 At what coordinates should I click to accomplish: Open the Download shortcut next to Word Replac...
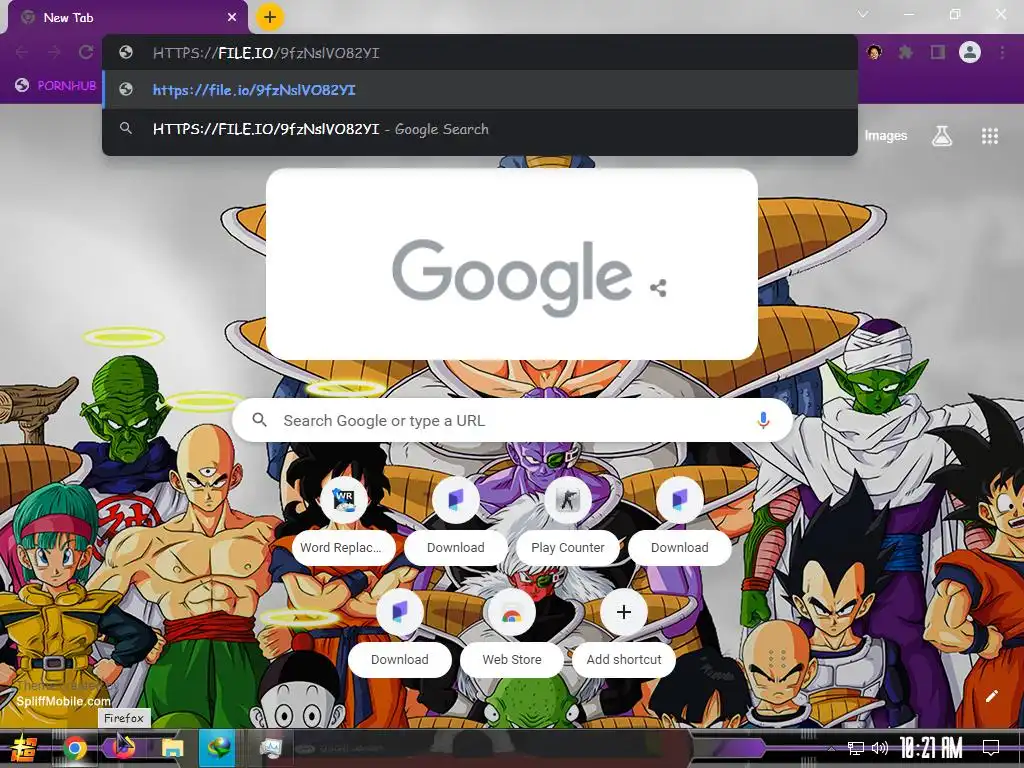click(x=456, y=521)
